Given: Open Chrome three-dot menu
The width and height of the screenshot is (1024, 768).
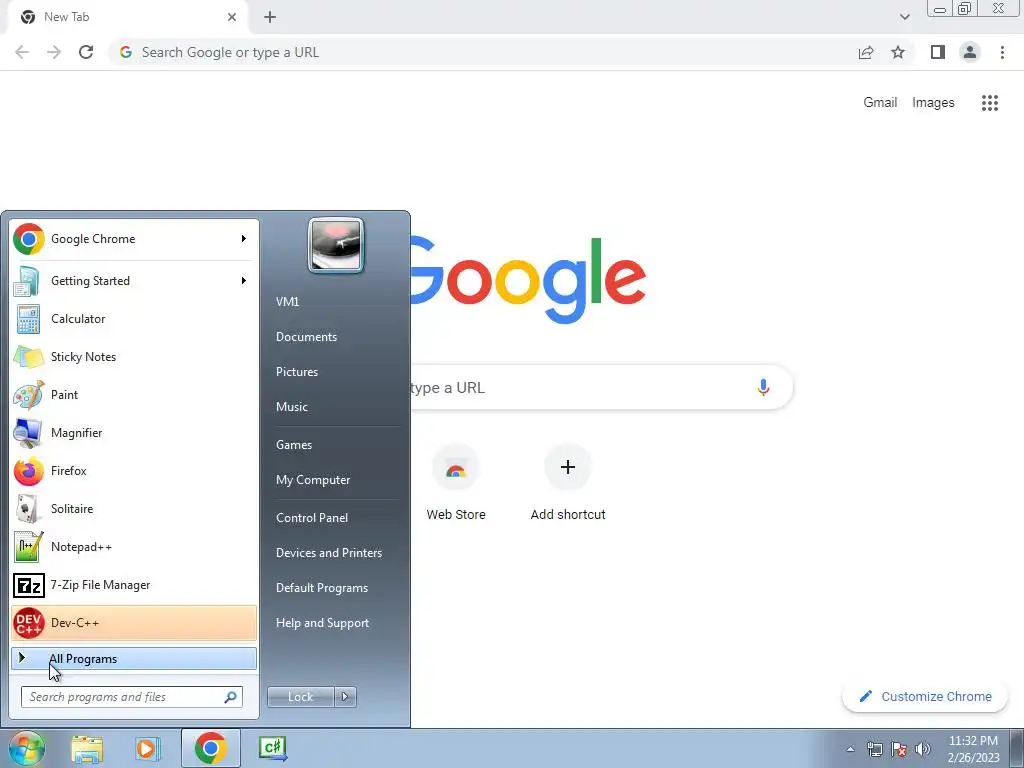Looking at the screenshot, I should [x=1002, y=52].
